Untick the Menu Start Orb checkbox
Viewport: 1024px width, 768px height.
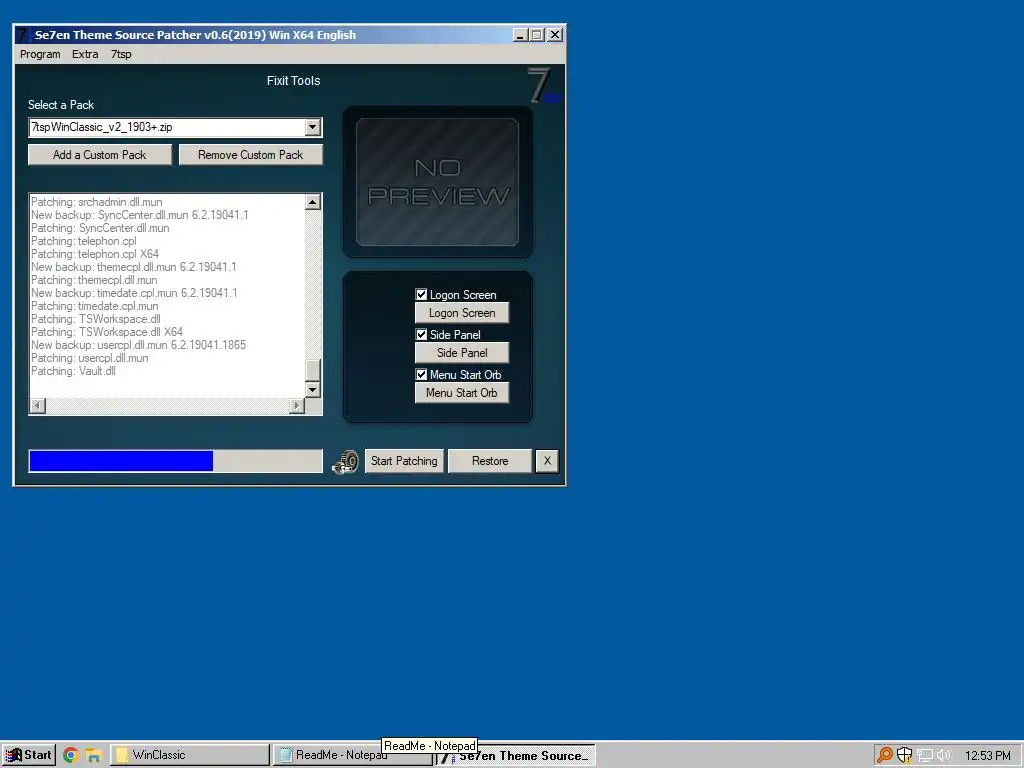(x=421, y=375)
